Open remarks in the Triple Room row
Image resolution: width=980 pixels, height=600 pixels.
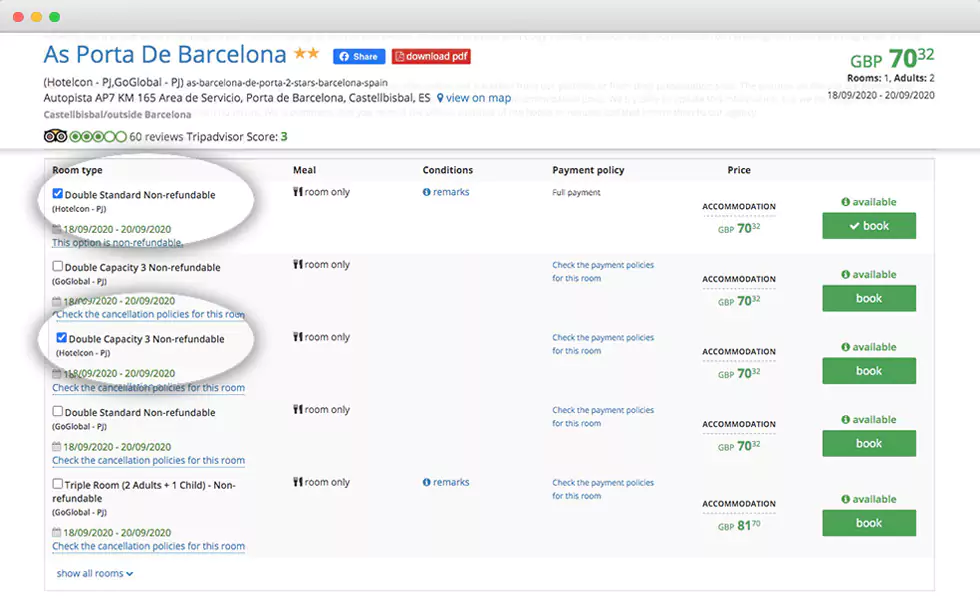(x=451, y=482)
